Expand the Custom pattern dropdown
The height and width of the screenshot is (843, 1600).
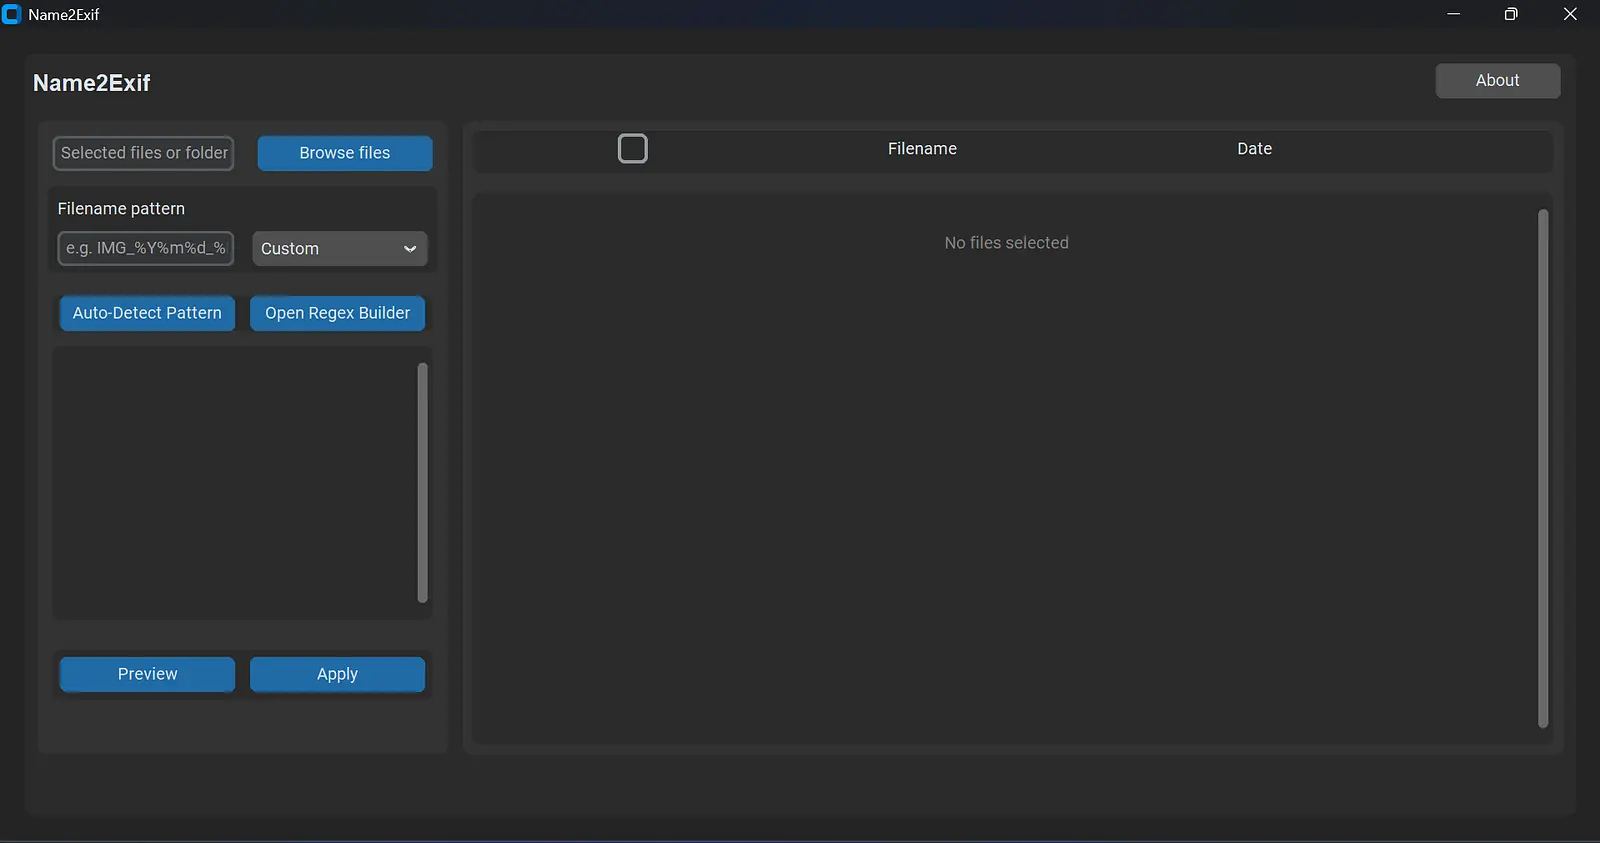pos(339,249)
